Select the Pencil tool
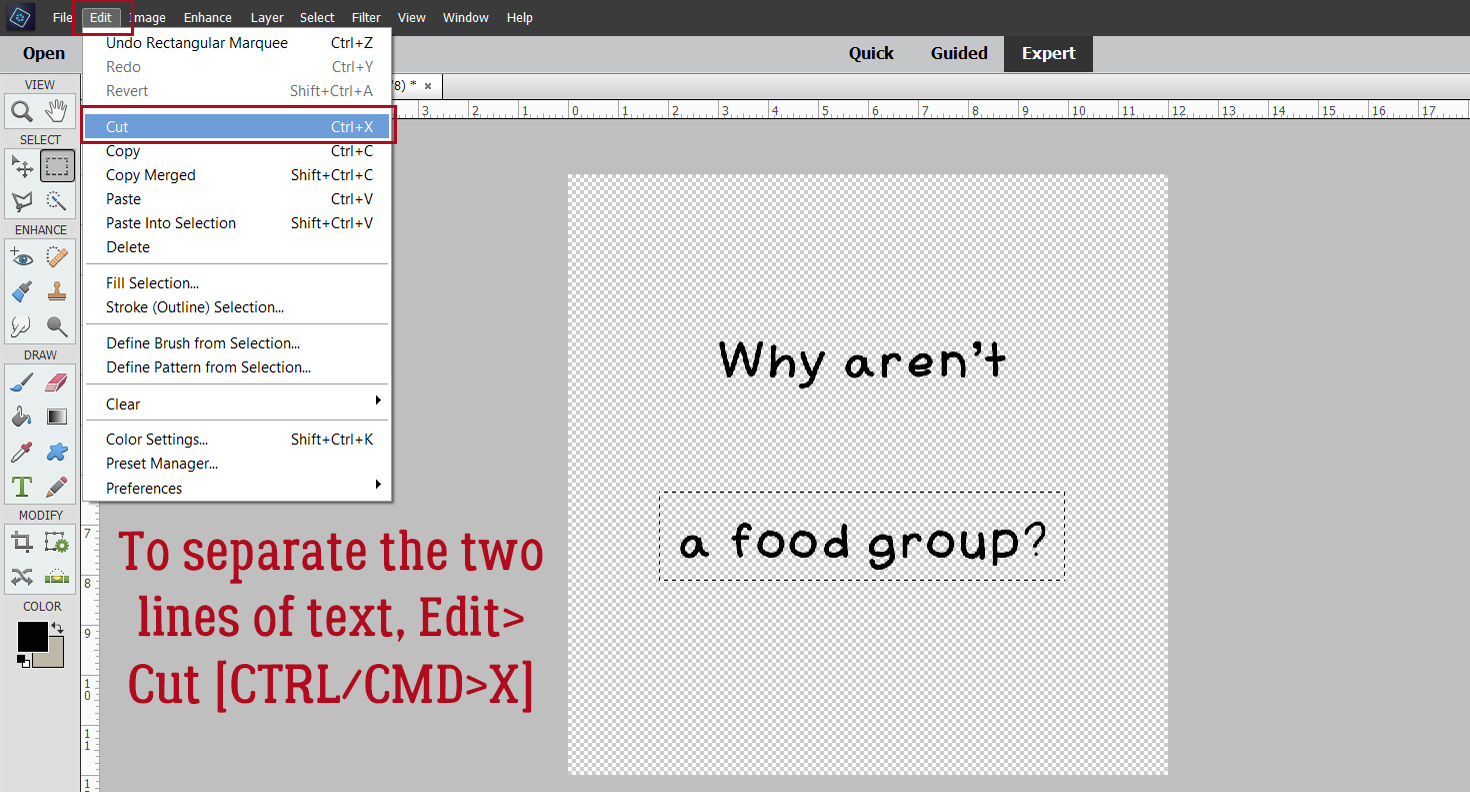This screenshot has width=1470, height=792. 57,487
